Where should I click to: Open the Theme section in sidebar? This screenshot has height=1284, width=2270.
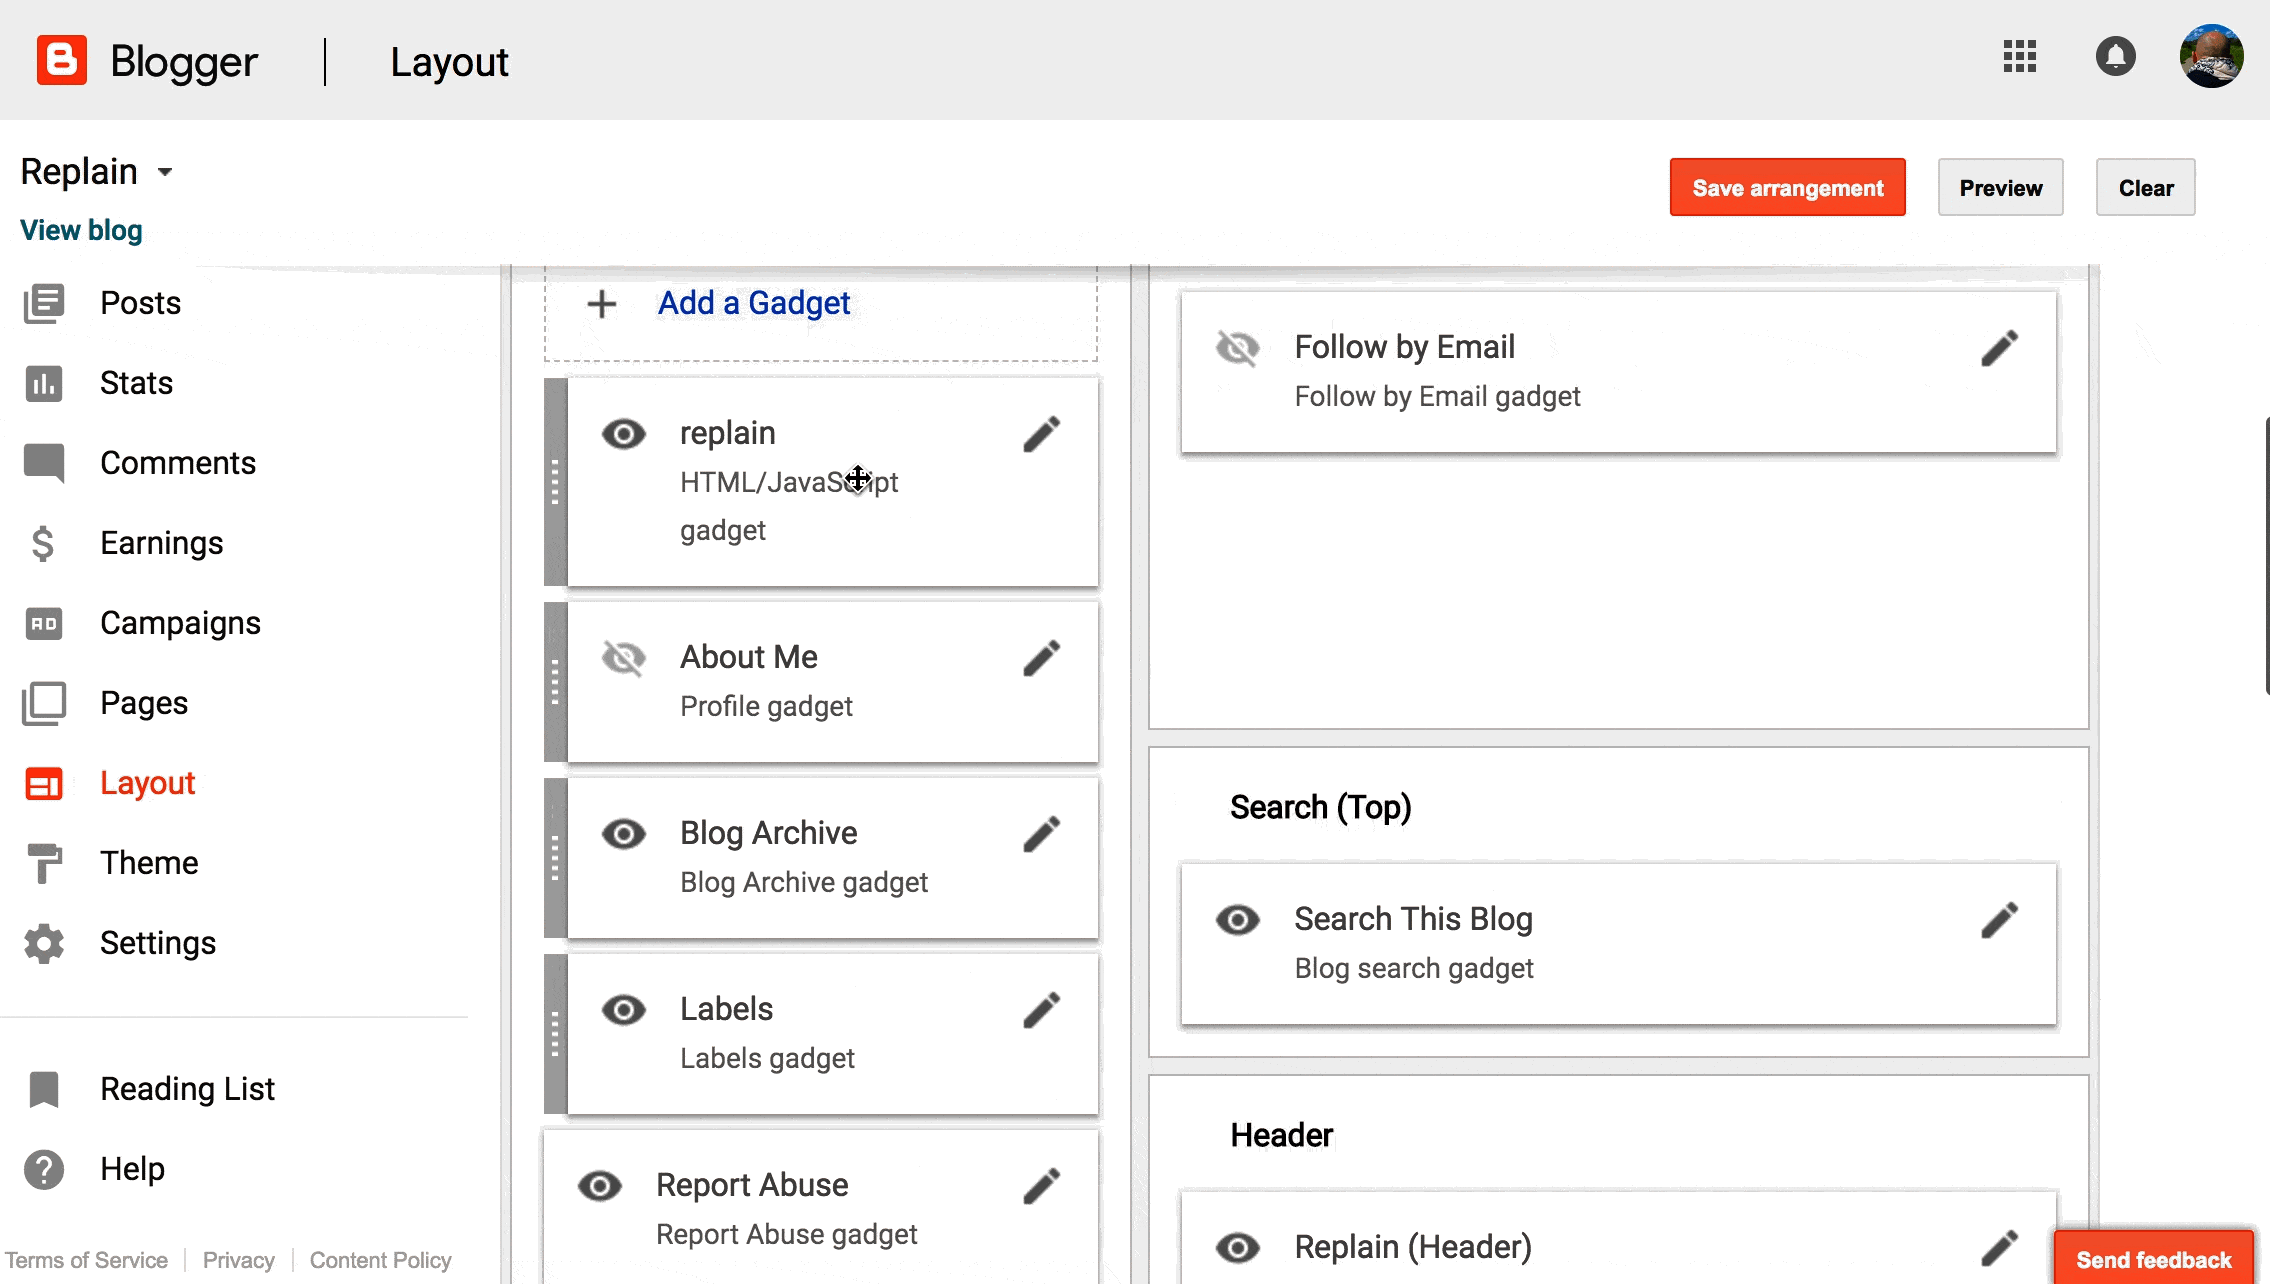pyautogui.click(x=148, y=862)
